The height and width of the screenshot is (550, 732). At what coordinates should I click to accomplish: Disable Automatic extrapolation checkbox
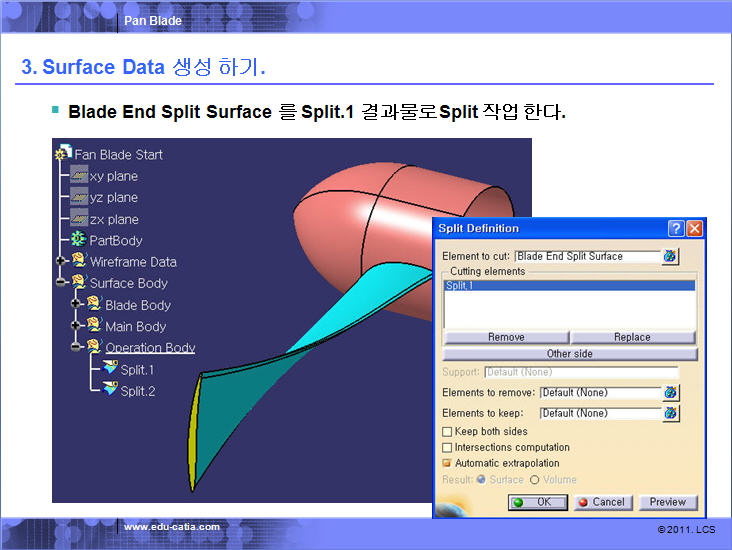[x=447, y=464]
